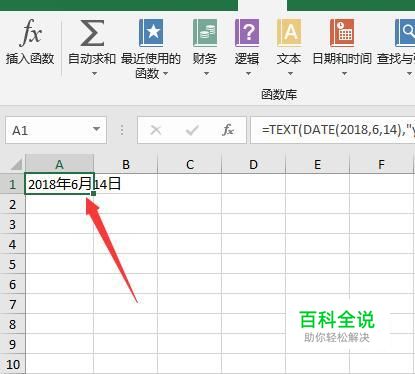Expand the 逻辑 dropdown arrow
This screenshot has height=374, width=415.
point(248,74)
